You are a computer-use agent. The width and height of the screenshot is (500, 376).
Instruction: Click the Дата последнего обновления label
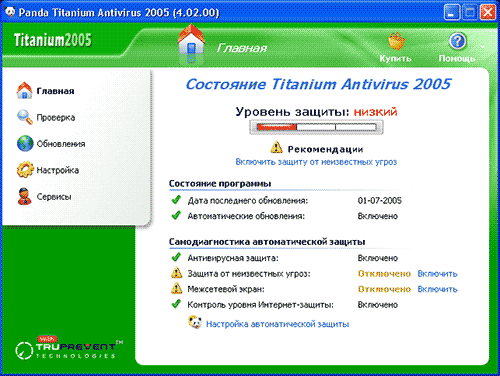pyautogui.click(x=248, y=201)
